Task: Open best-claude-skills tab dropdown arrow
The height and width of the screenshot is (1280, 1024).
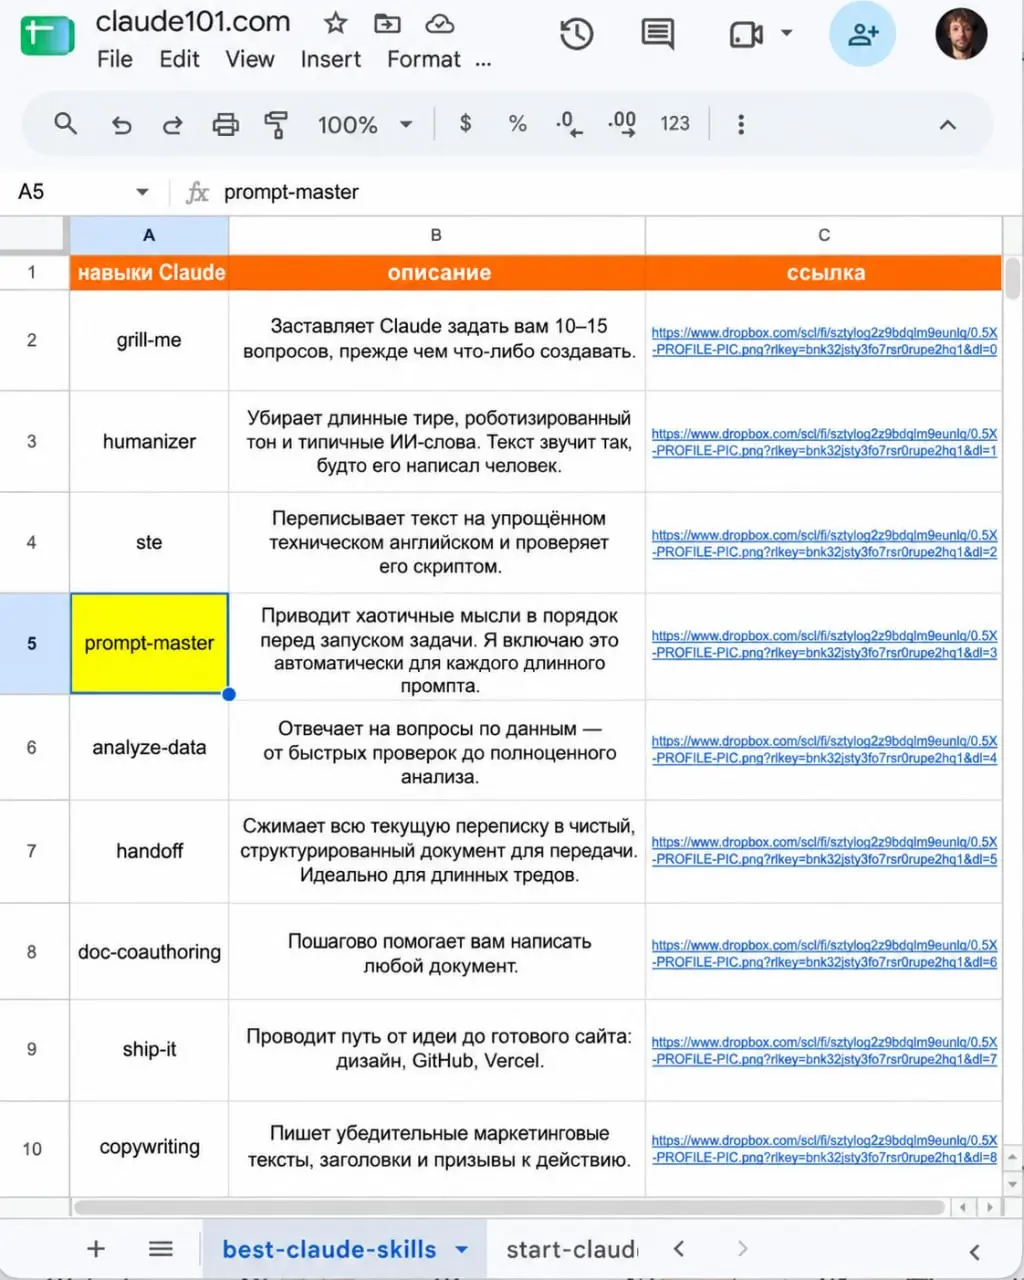Action: (461, 1249)
